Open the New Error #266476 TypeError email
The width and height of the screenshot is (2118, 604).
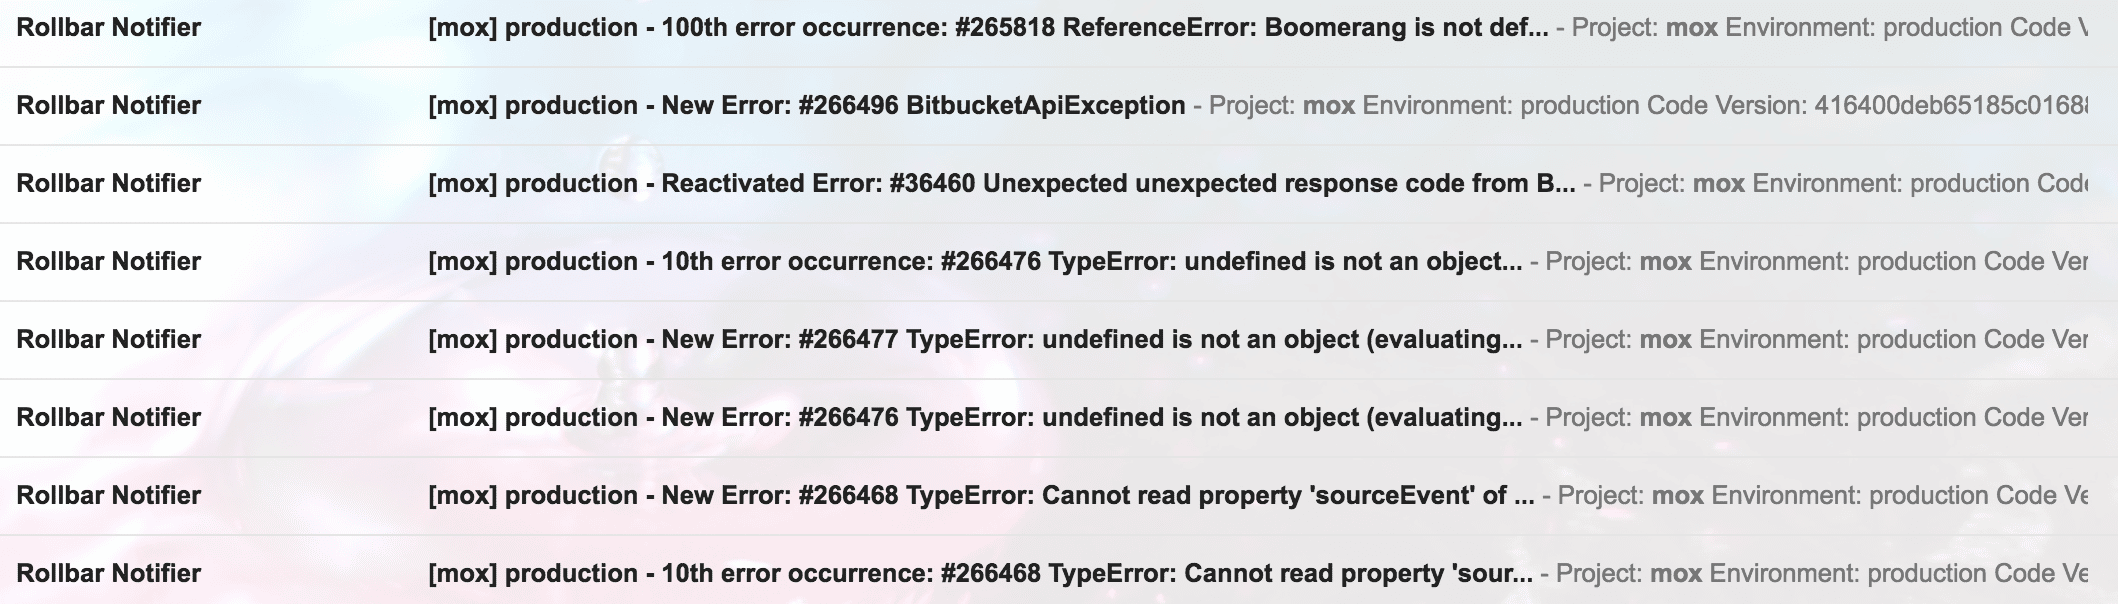pyautogui.click(x=974, y=417)
